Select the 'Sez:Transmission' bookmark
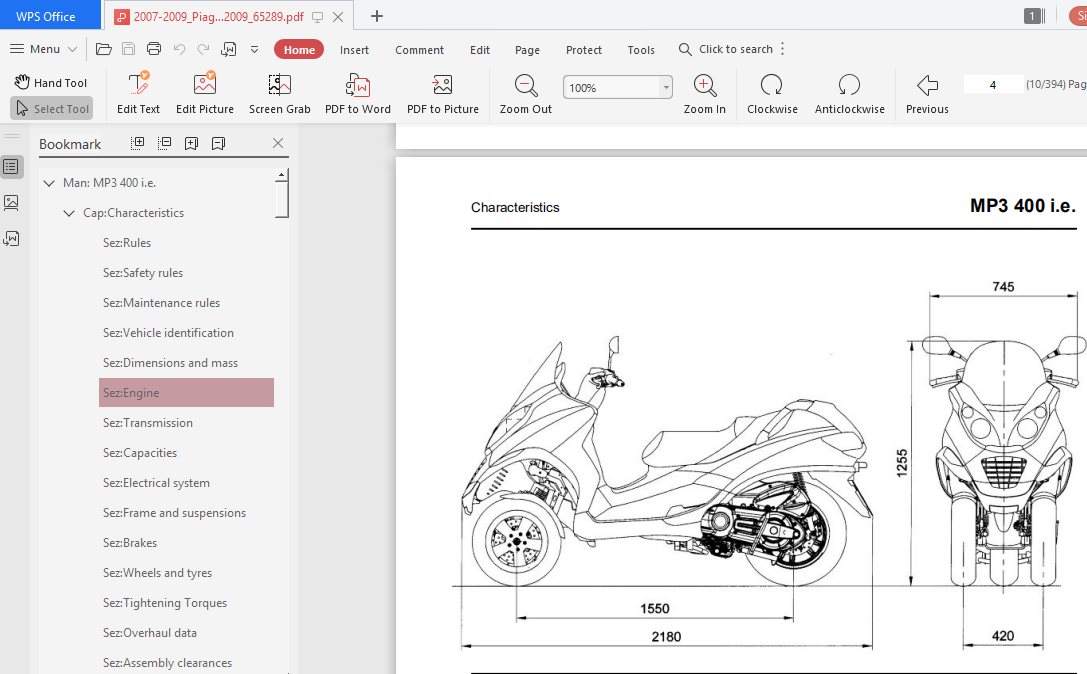The width and height of the screenshot is (1087, 674). [x=148, y=423]
